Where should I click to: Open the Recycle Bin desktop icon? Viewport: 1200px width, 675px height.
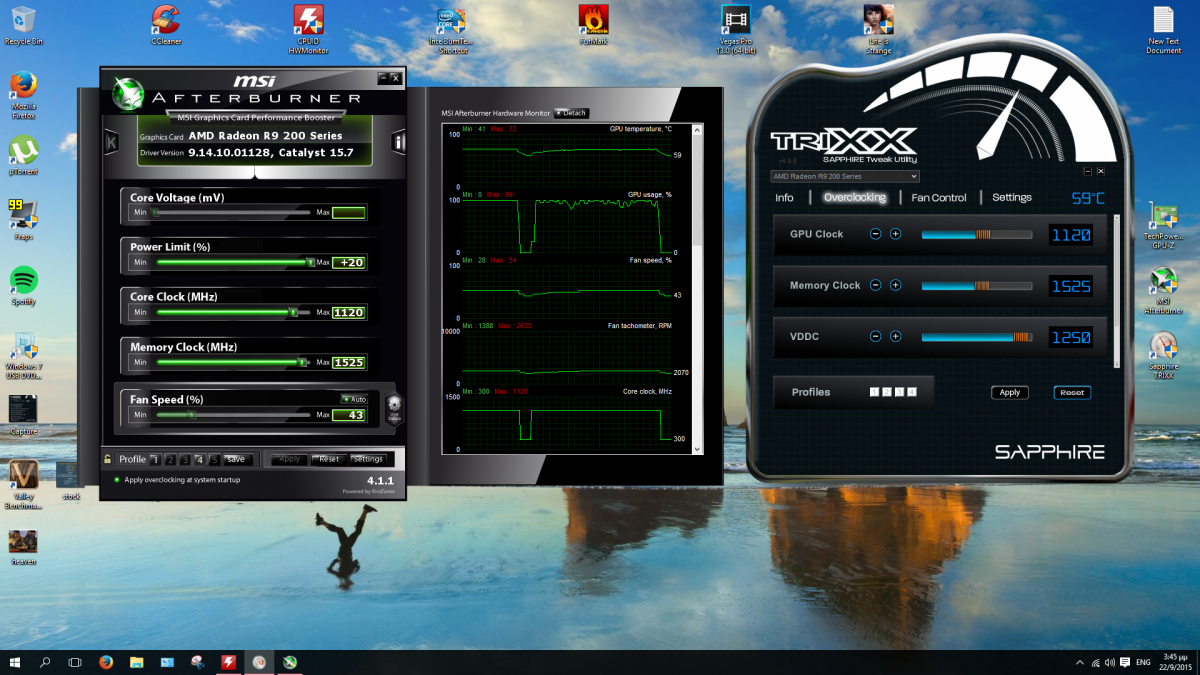(23, 25)
